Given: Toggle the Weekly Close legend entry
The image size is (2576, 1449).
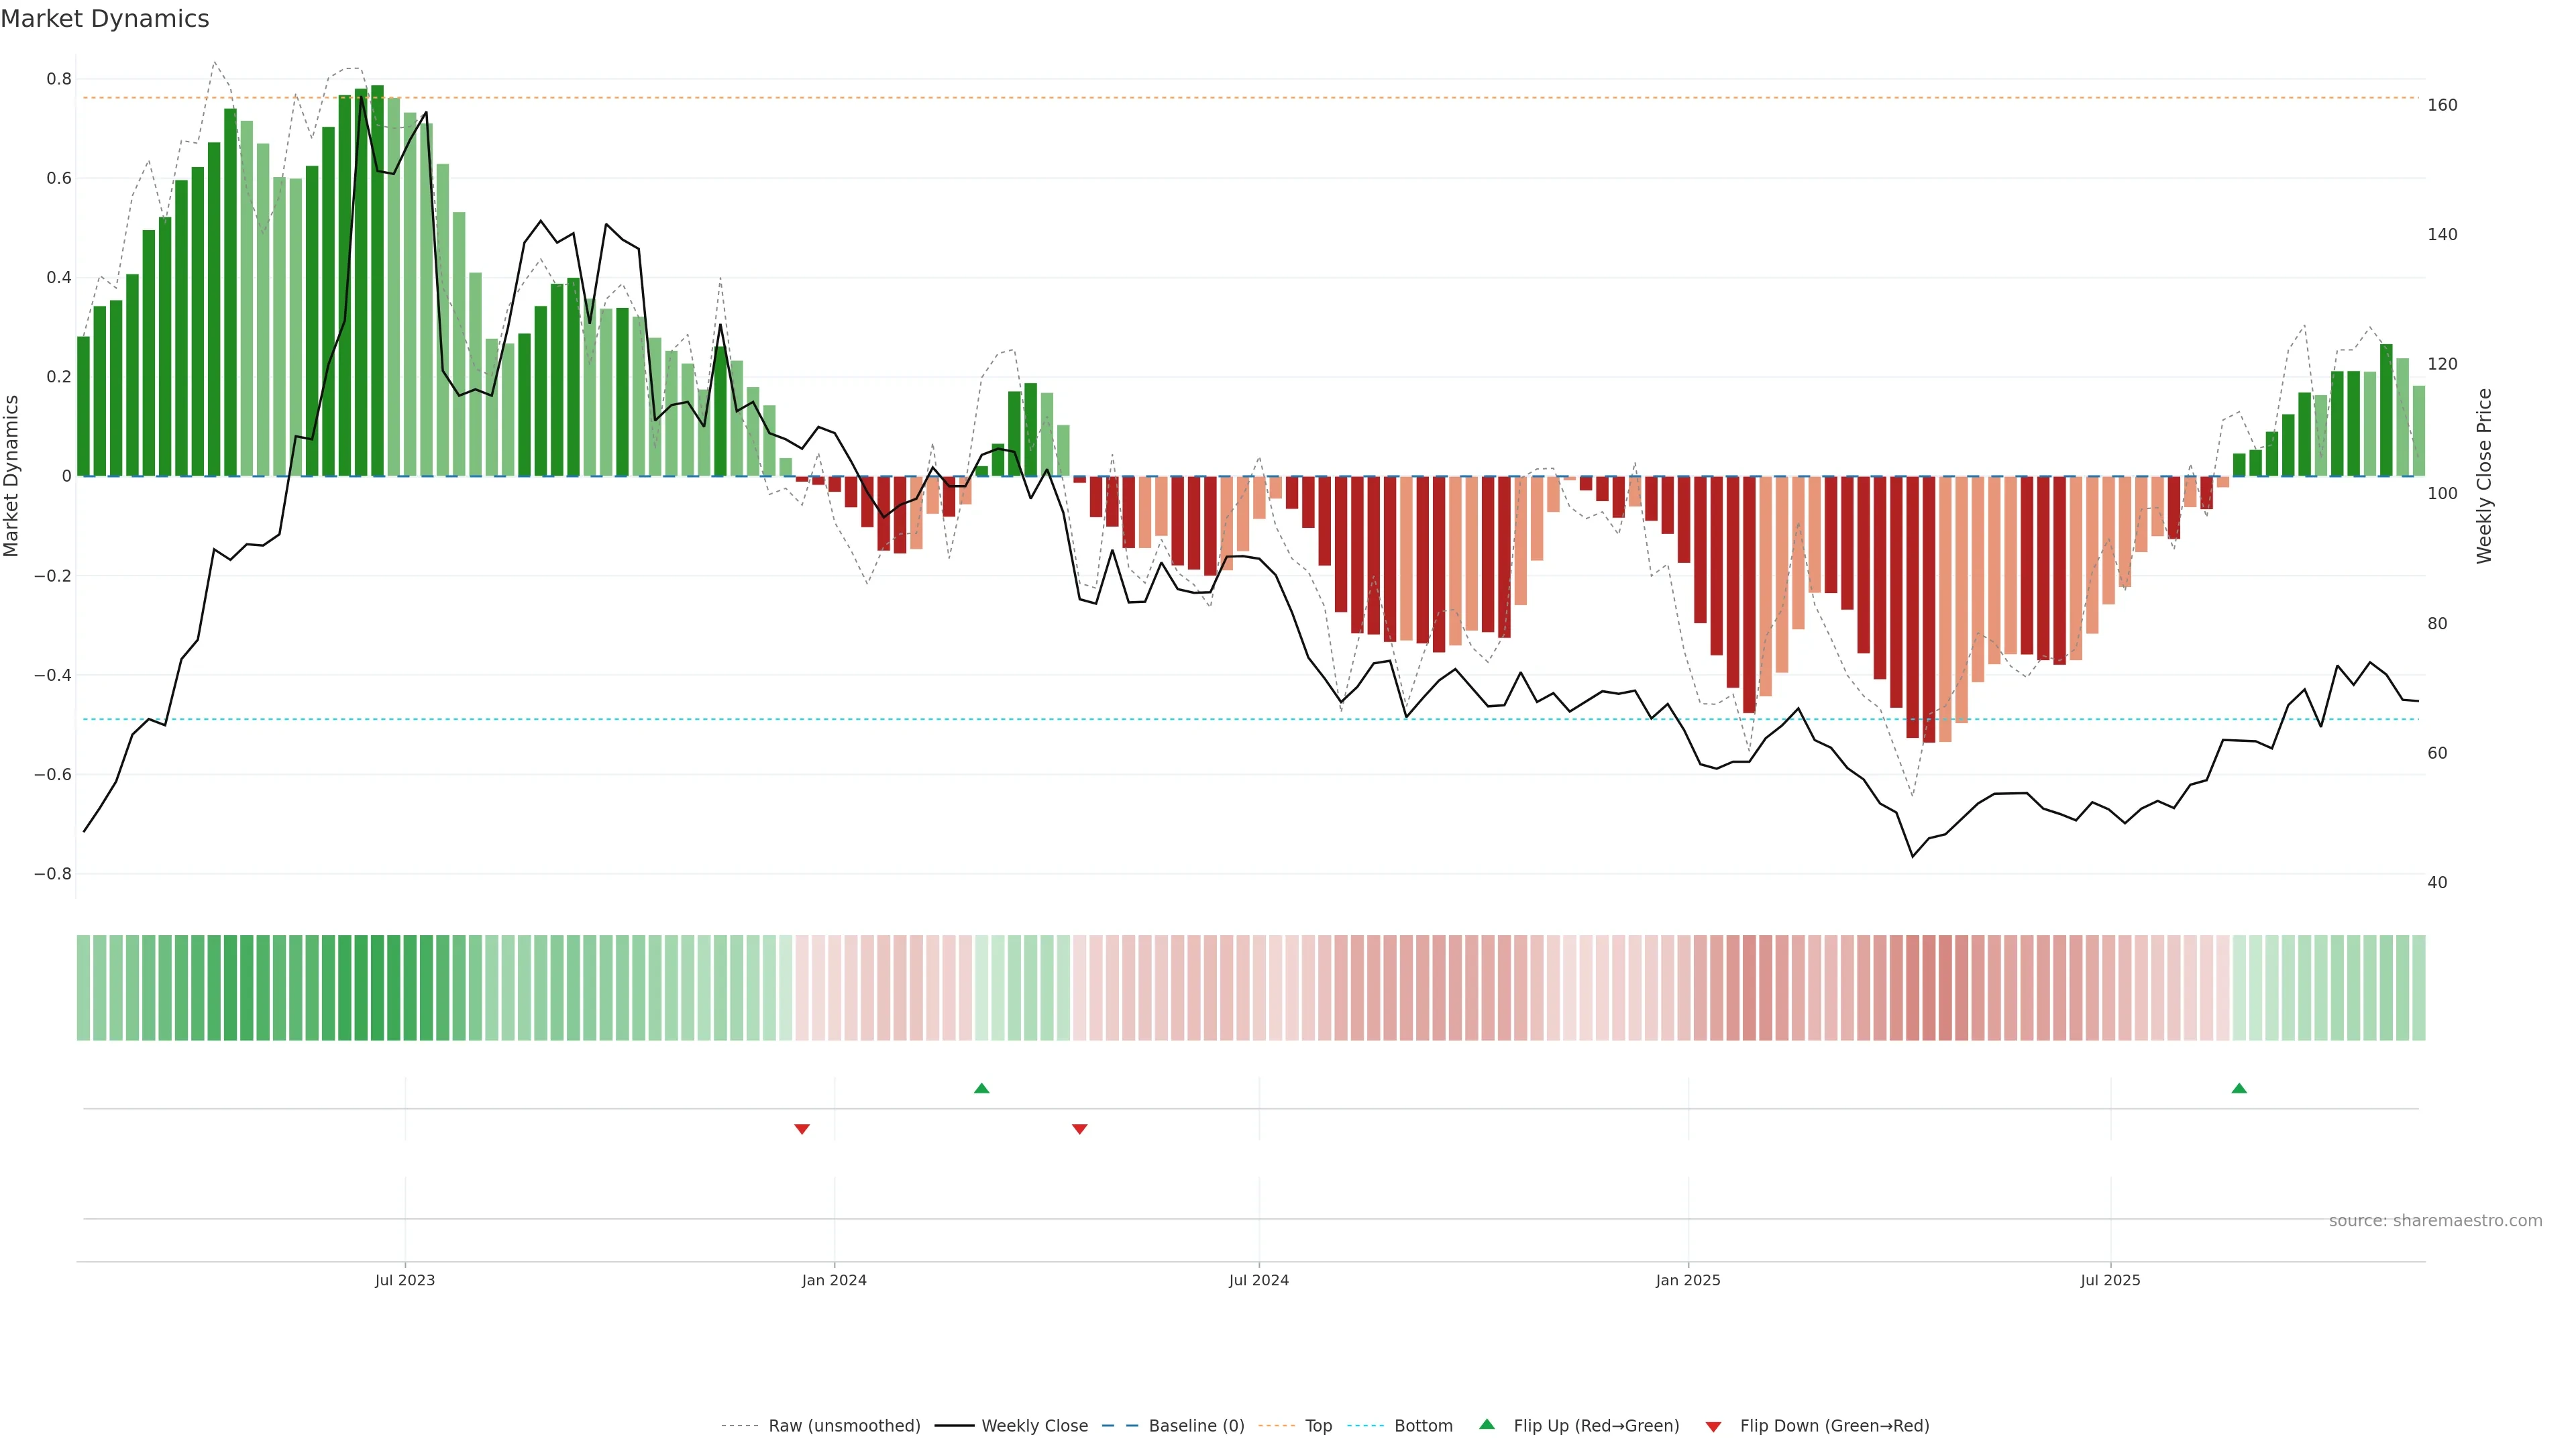Looking at the screenshot, I should coord(1034,1426).
